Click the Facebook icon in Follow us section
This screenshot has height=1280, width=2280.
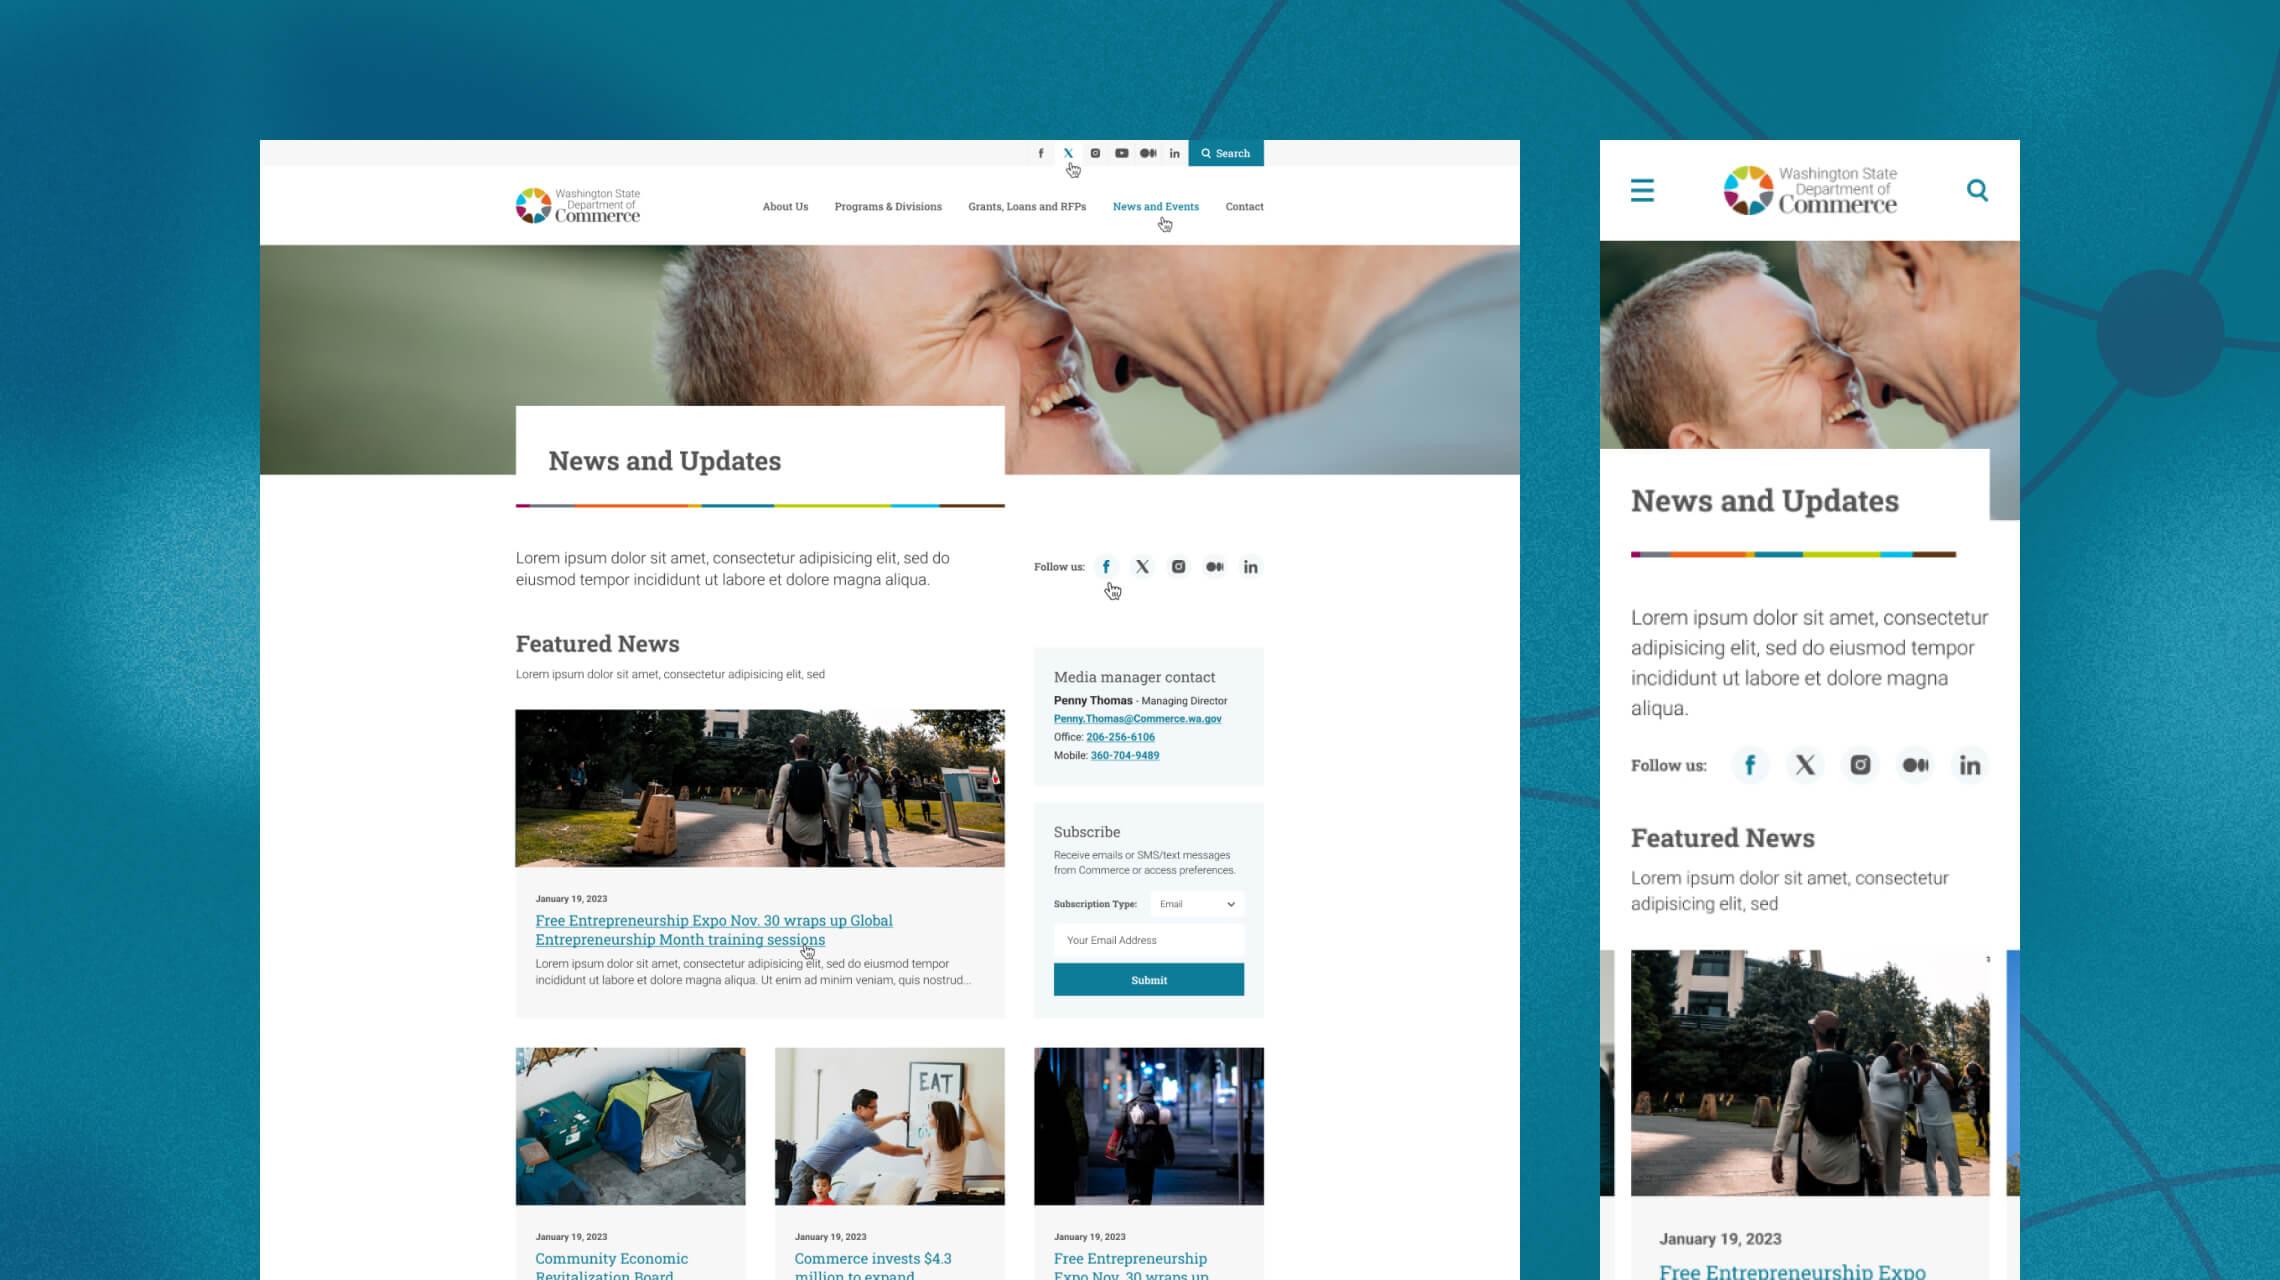(1106, 567)
